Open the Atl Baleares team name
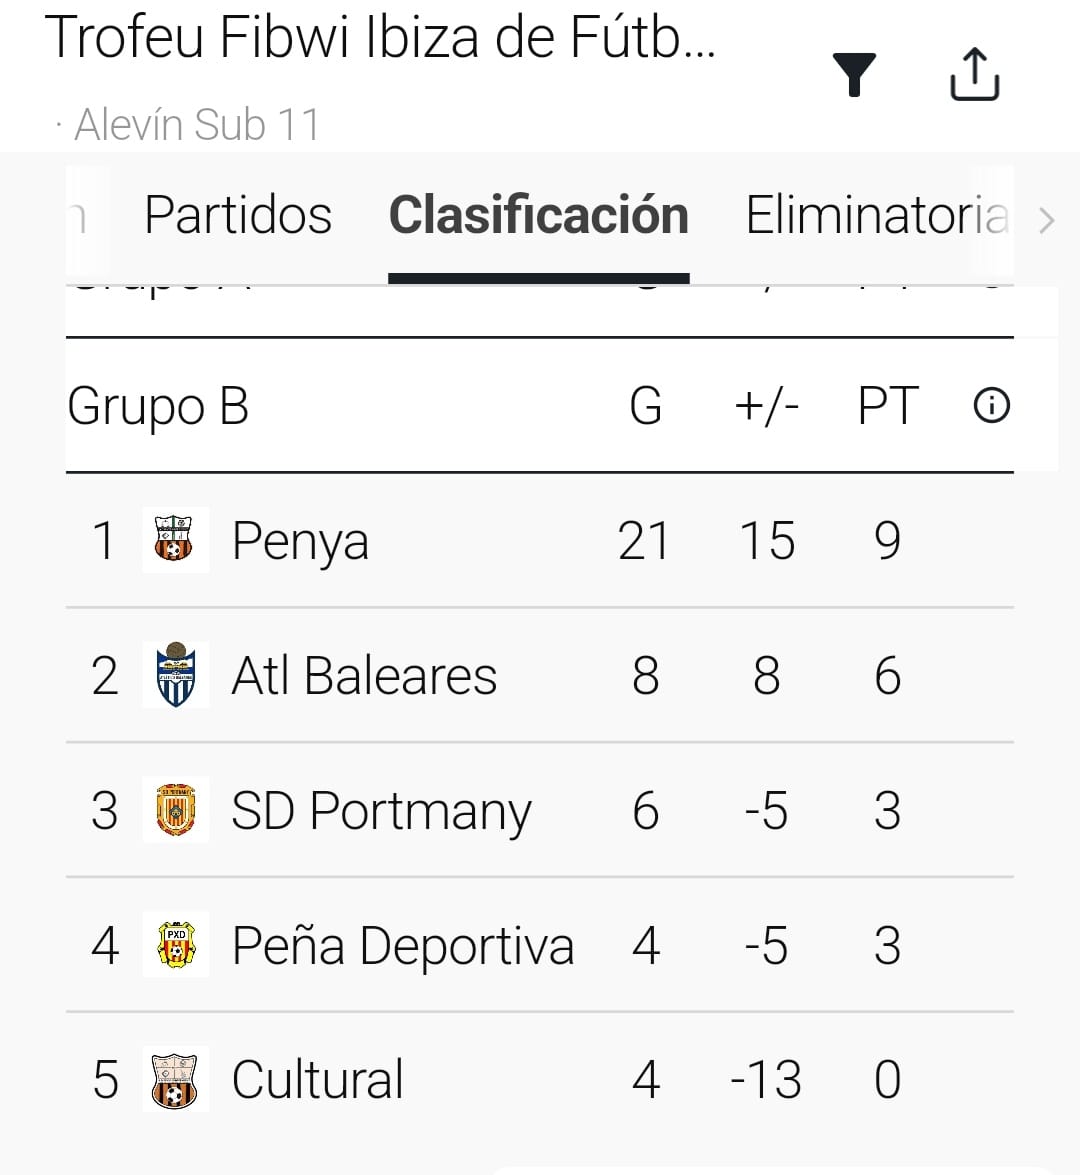The image size is (1080, 1175). tap(364, 676)
